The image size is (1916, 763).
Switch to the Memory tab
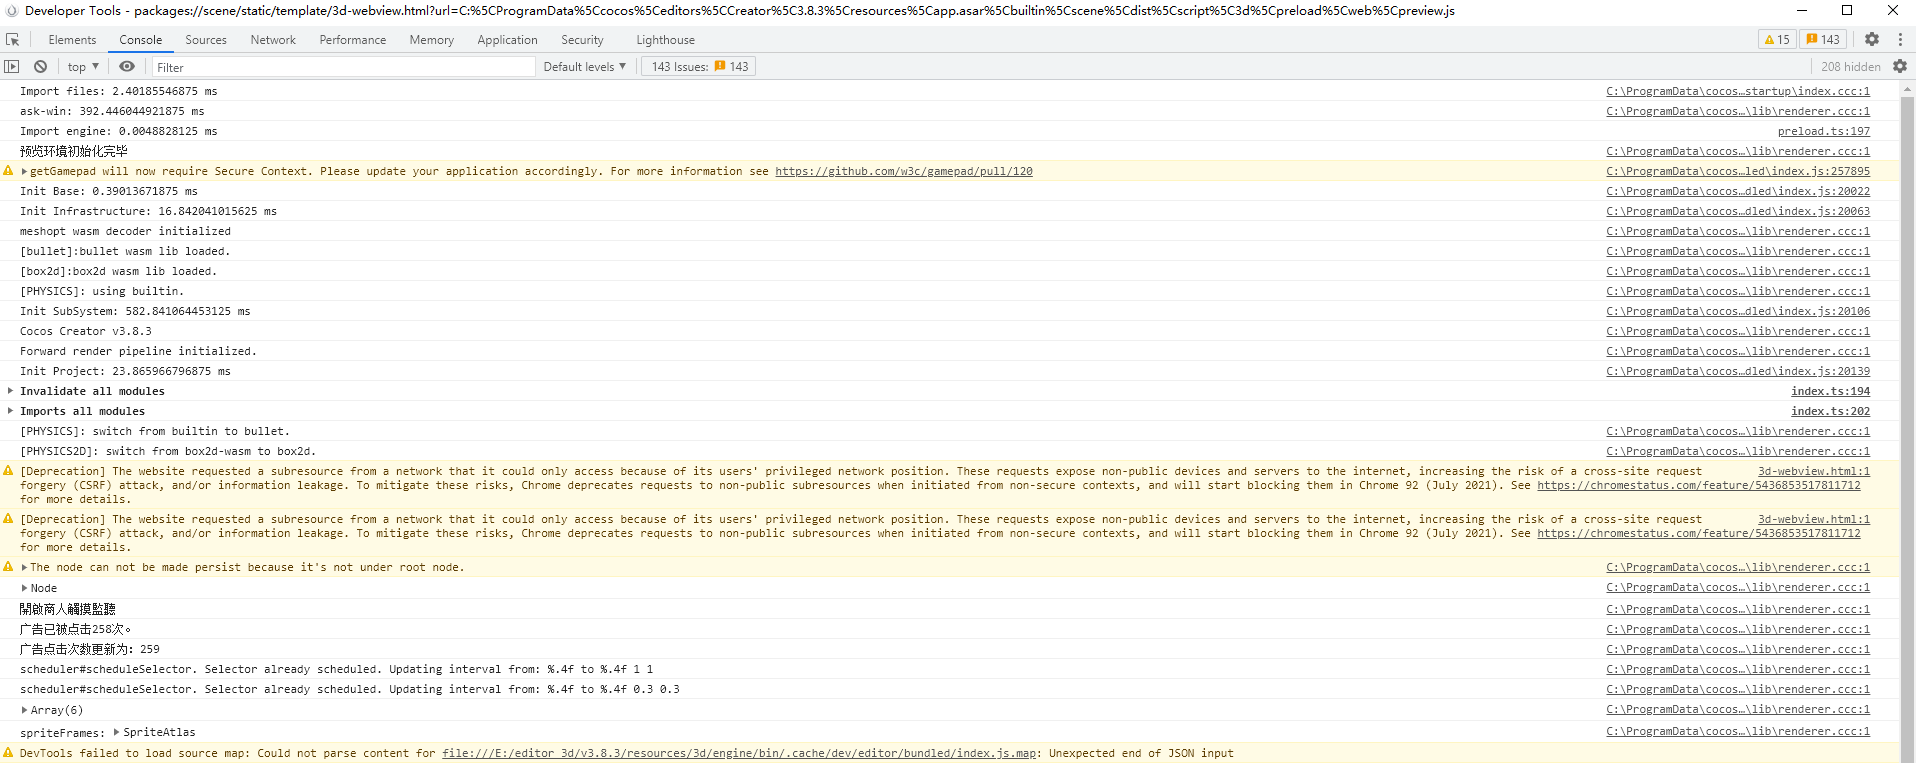pos(432,40)
